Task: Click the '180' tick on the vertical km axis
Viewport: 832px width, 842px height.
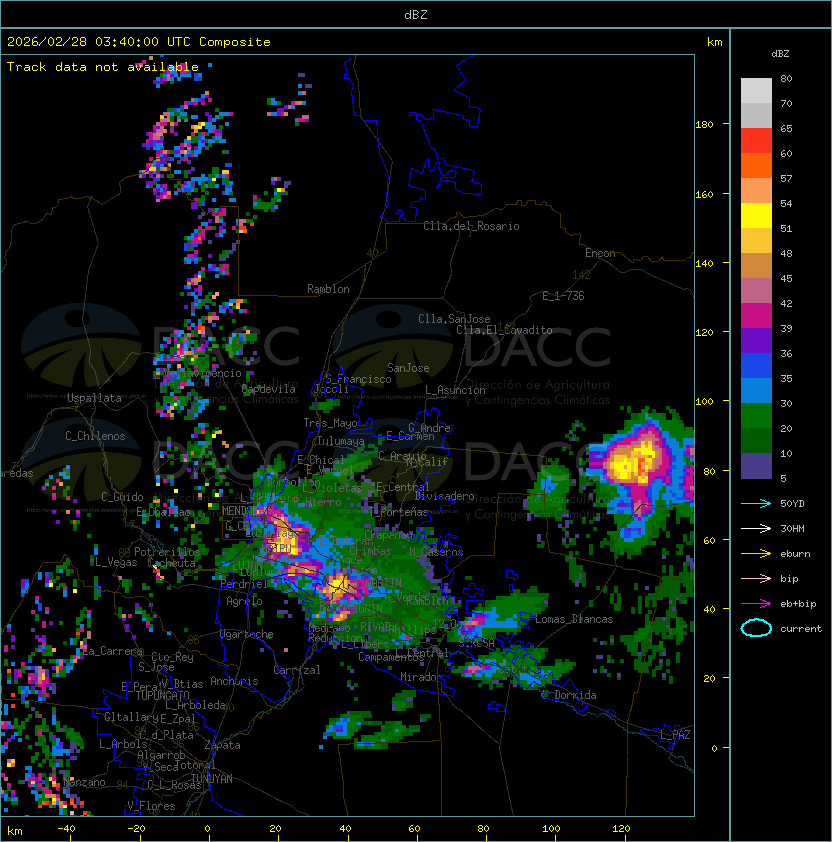Action: [x=704, y=125]
